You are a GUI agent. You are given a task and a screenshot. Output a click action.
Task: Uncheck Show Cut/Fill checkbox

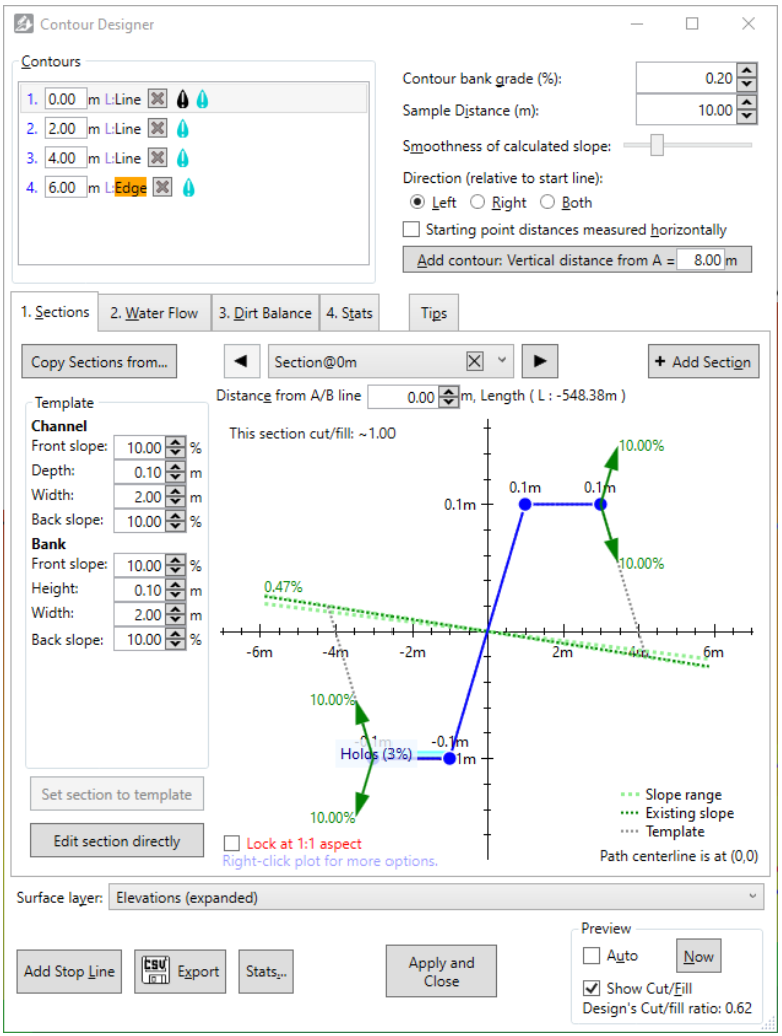(592, 988)
